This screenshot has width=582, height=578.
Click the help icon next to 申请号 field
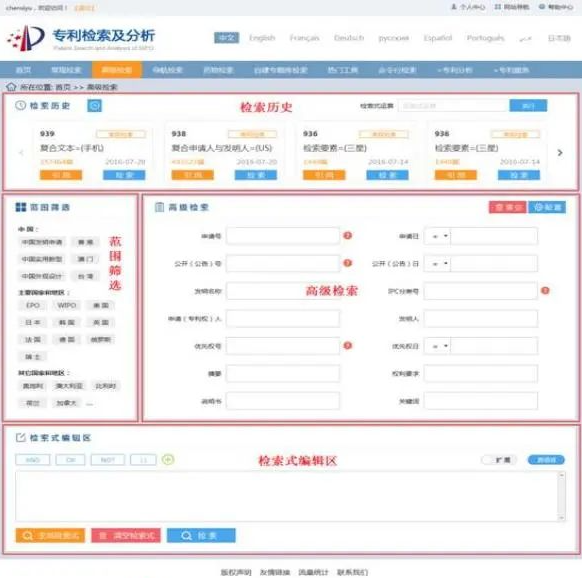click(x=347, y=235)
